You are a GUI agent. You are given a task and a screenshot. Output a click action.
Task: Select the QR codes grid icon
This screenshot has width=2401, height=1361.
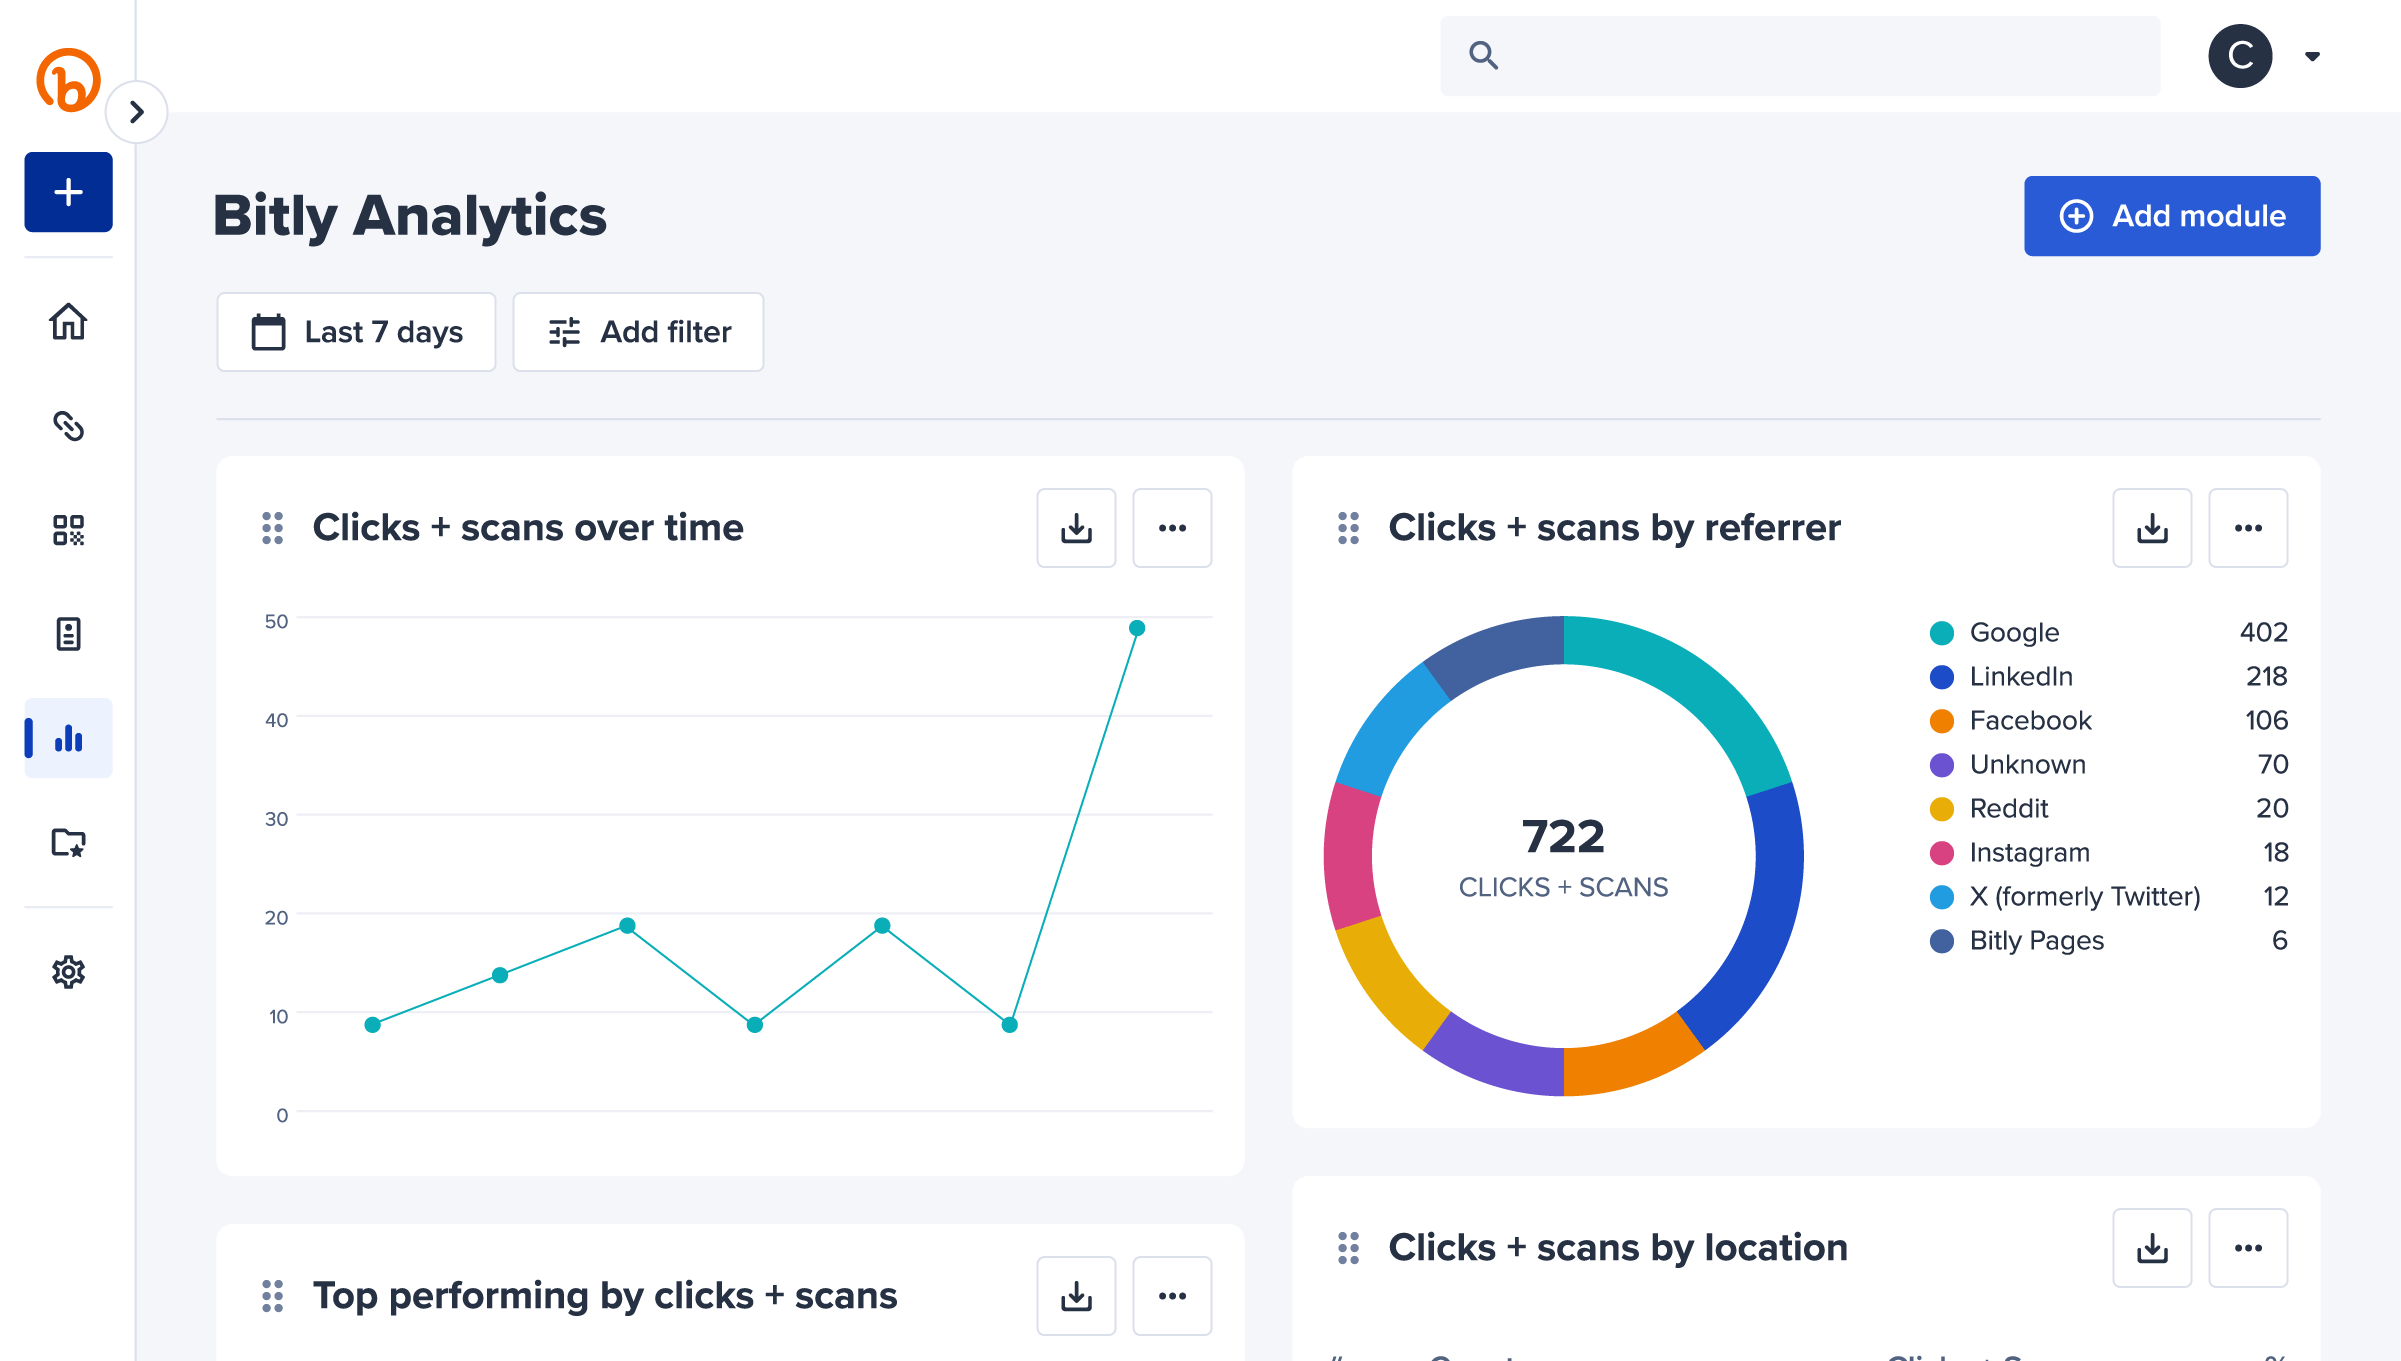[x=68, y=530]
